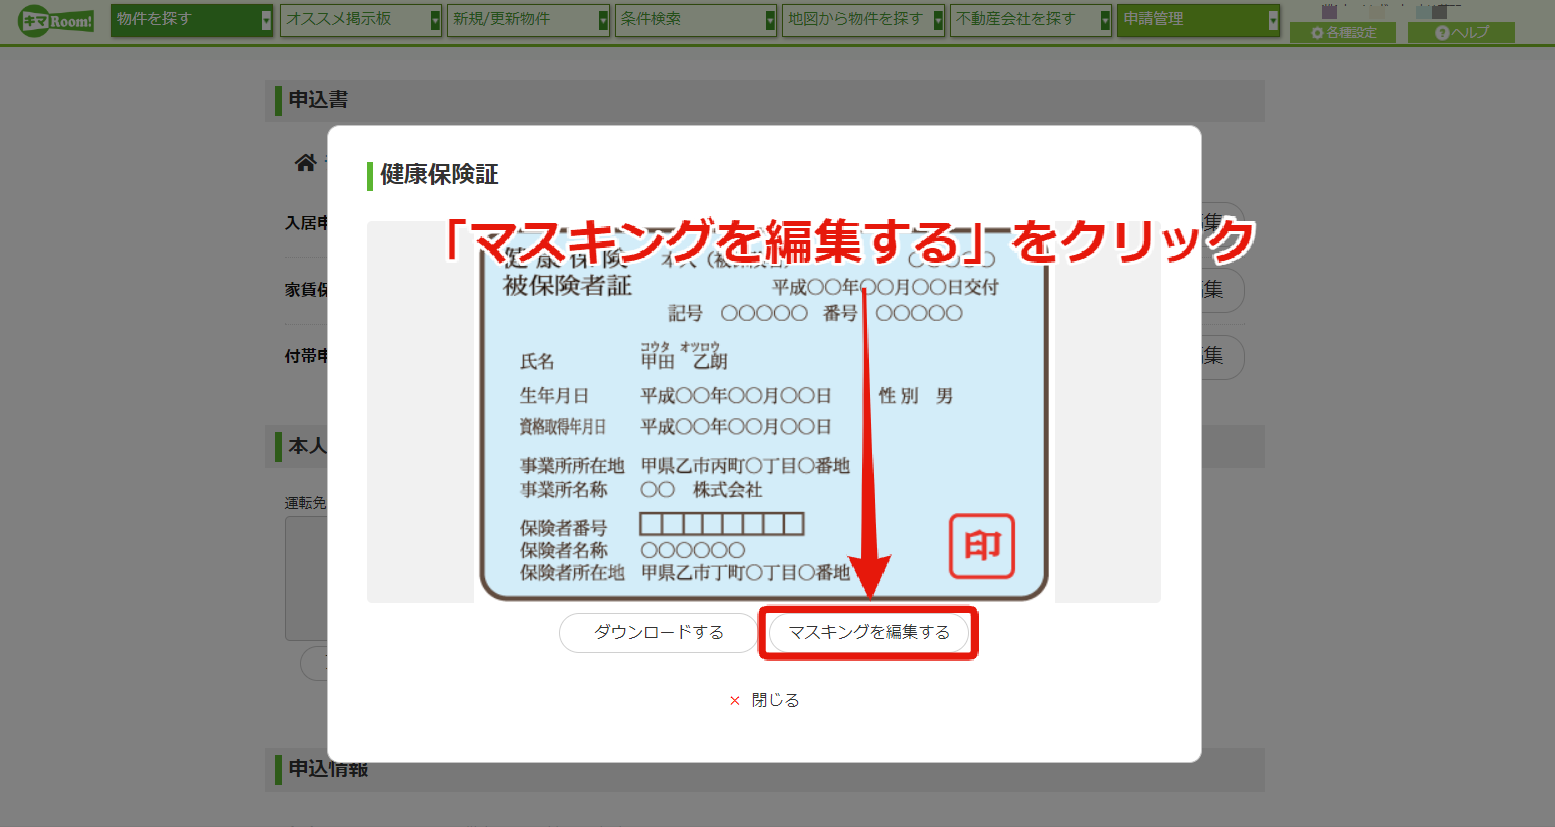1555x827 pixels.
Task: Click the health insurance card image
Action: pos(764,412)
